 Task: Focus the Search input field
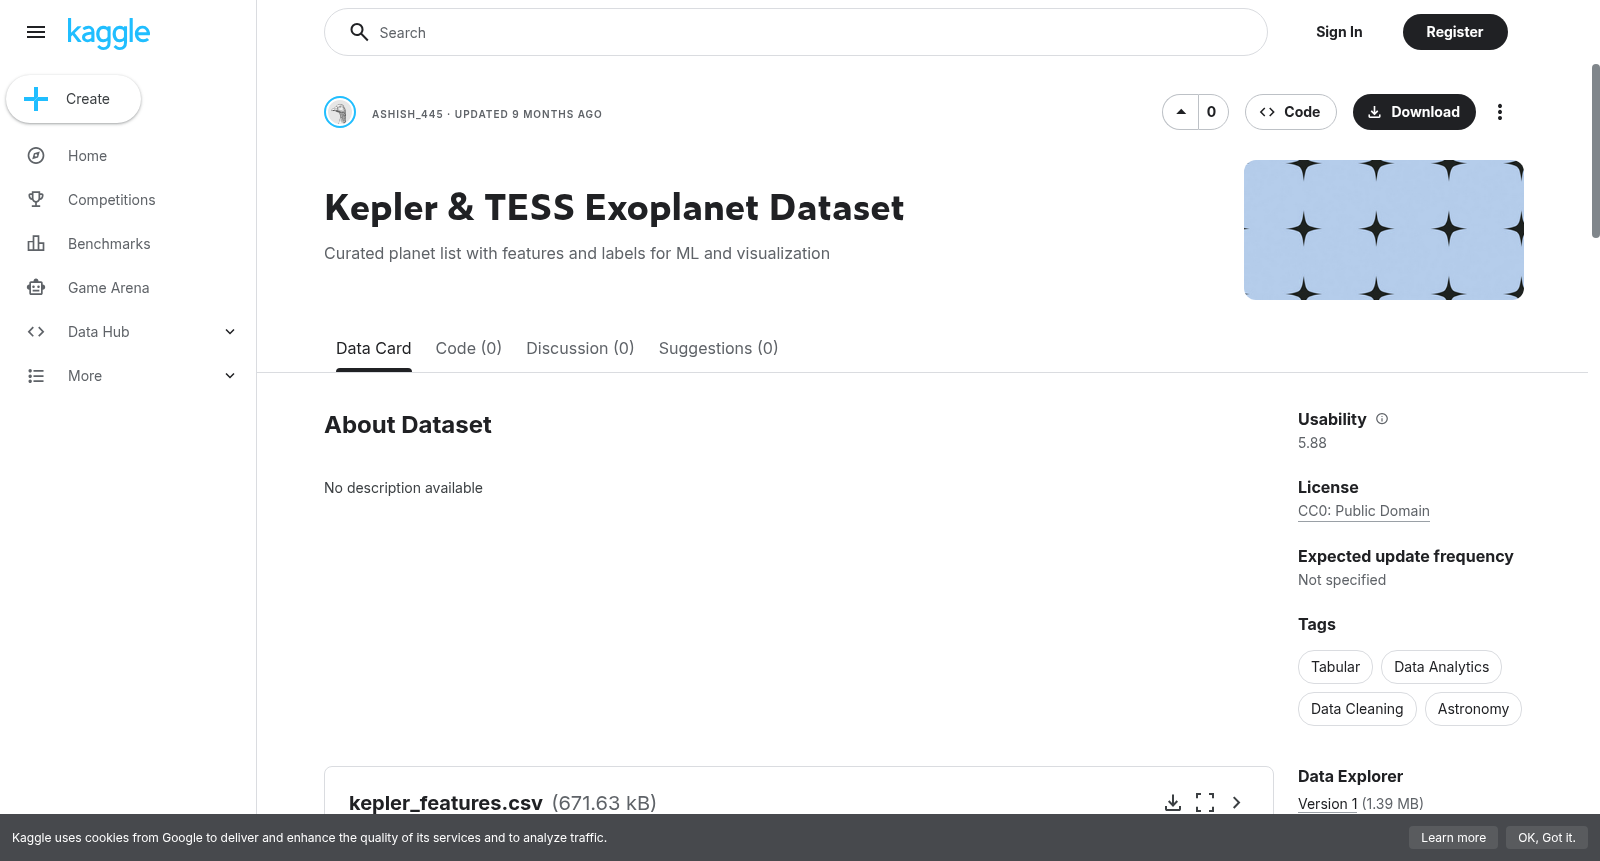(x=795, y=32)
